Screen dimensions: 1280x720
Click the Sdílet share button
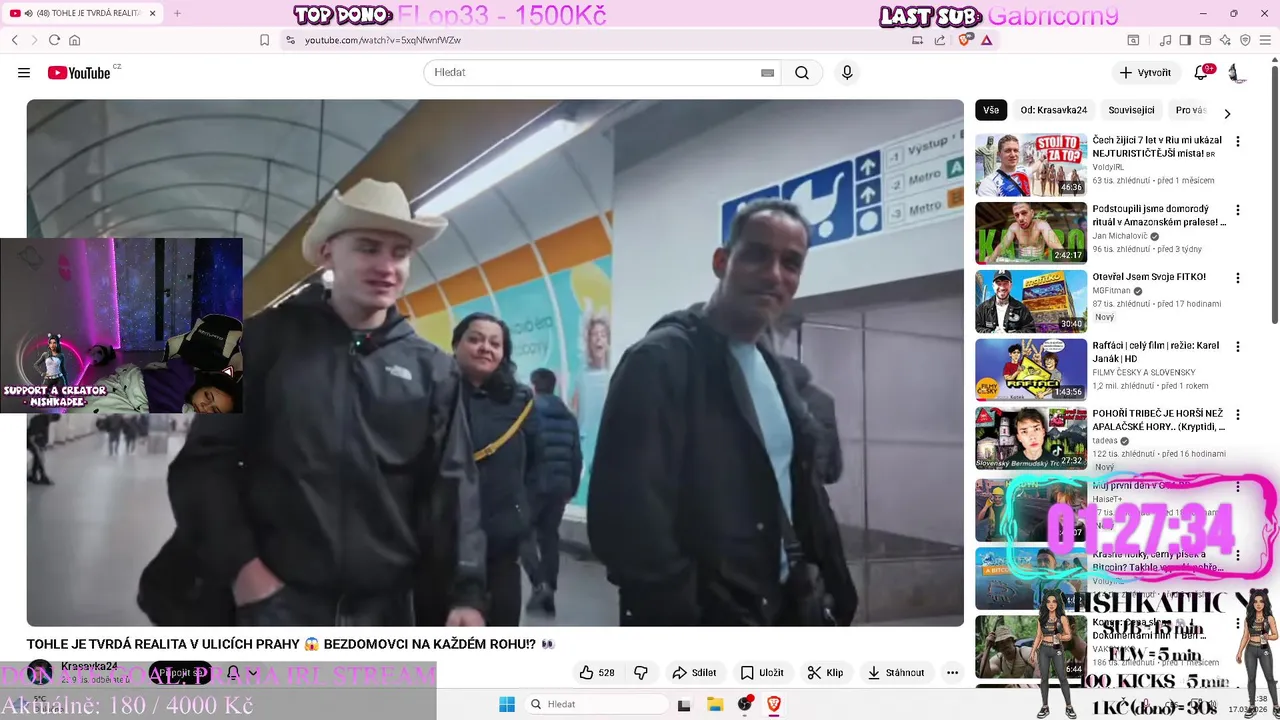pyautogui.click(x=694, y=673)
